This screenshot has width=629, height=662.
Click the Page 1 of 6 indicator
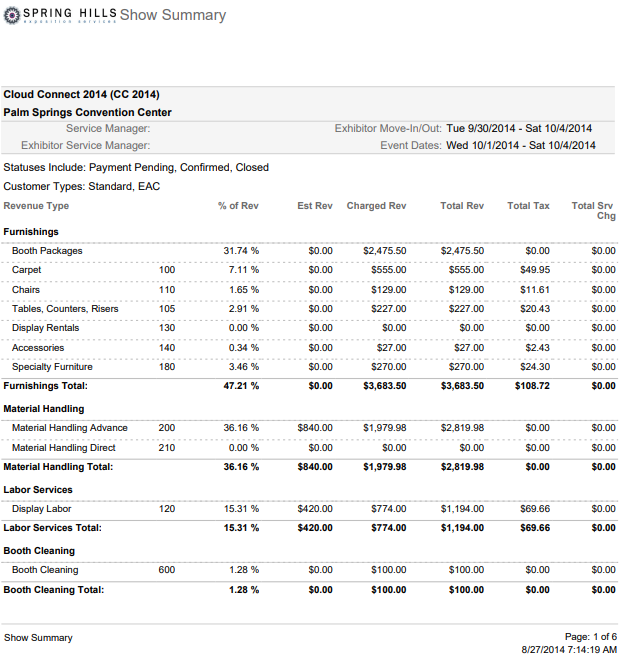point(590,637)
